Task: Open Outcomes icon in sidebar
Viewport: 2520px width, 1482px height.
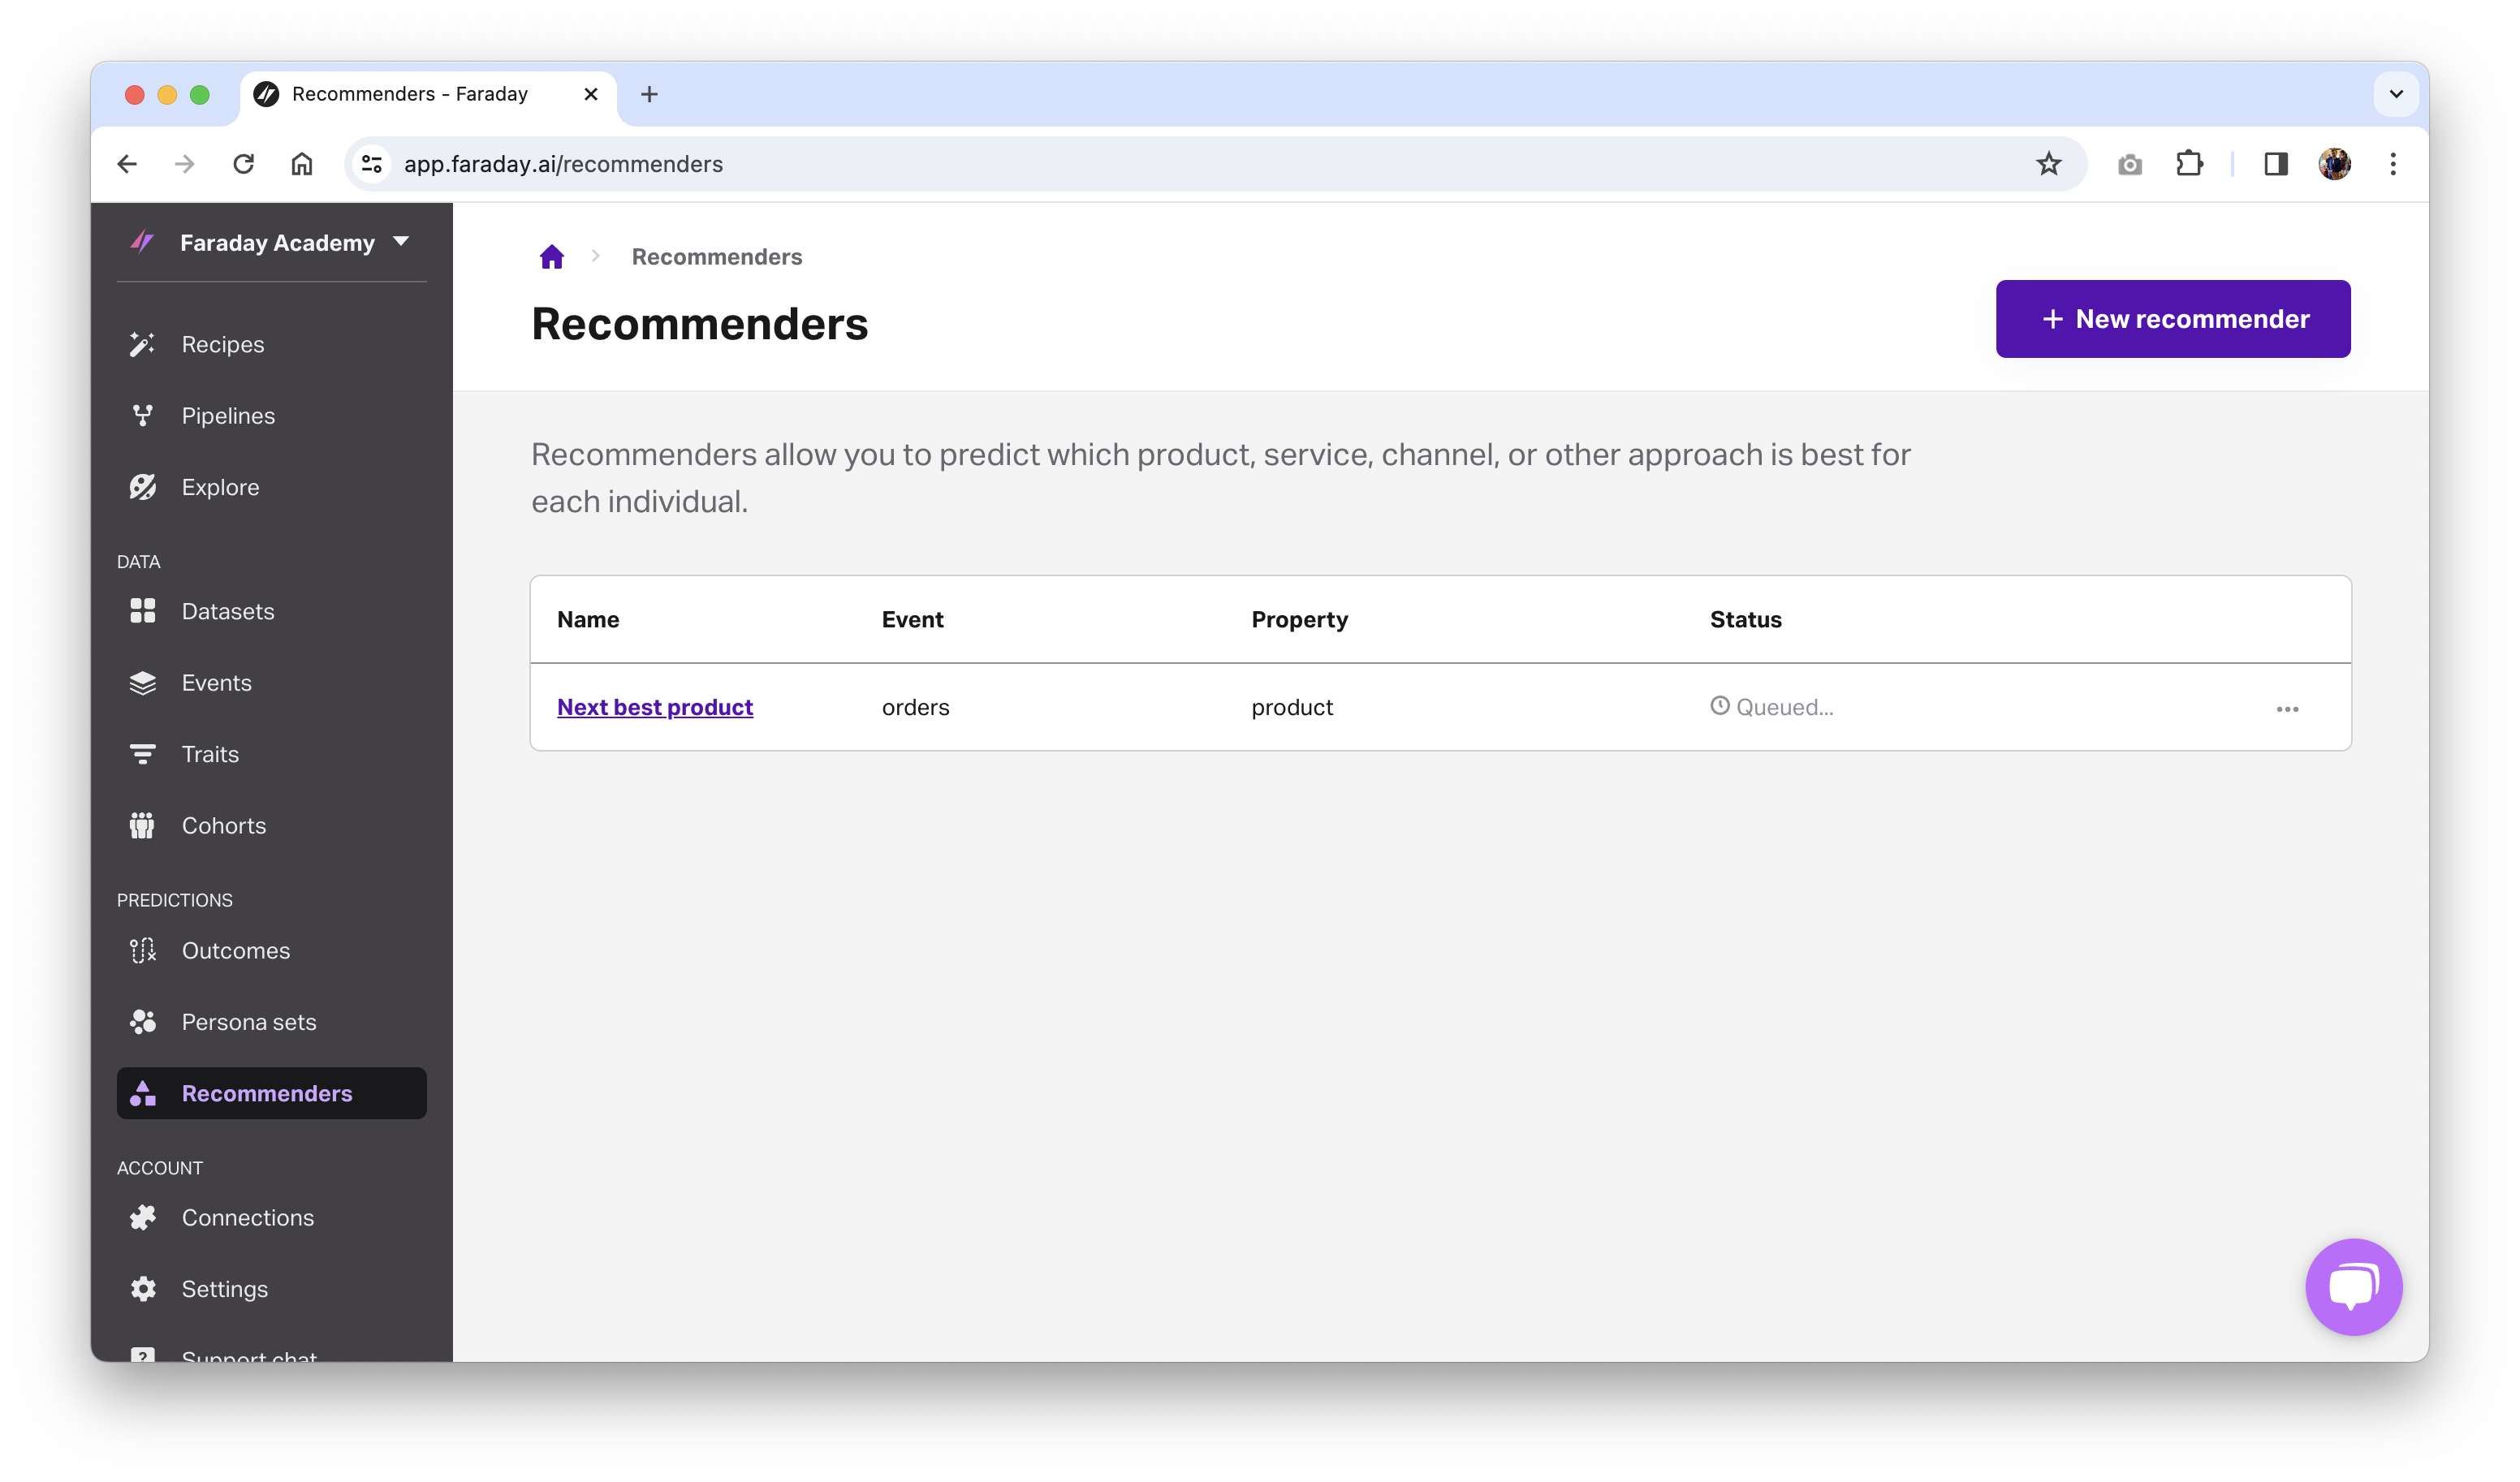Action: (142, 950)
